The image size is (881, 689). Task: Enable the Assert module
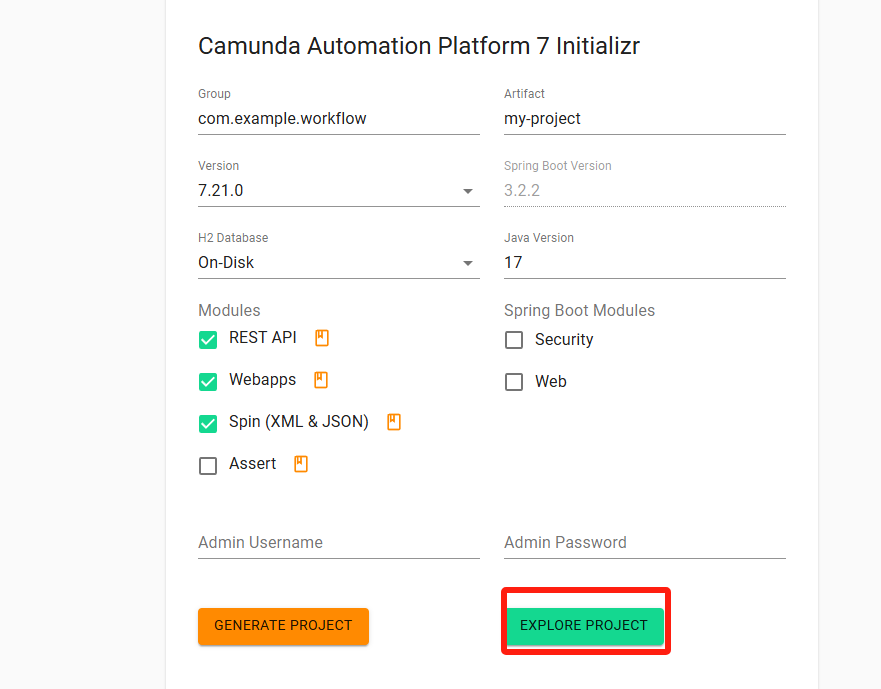[x=208, y=465]
